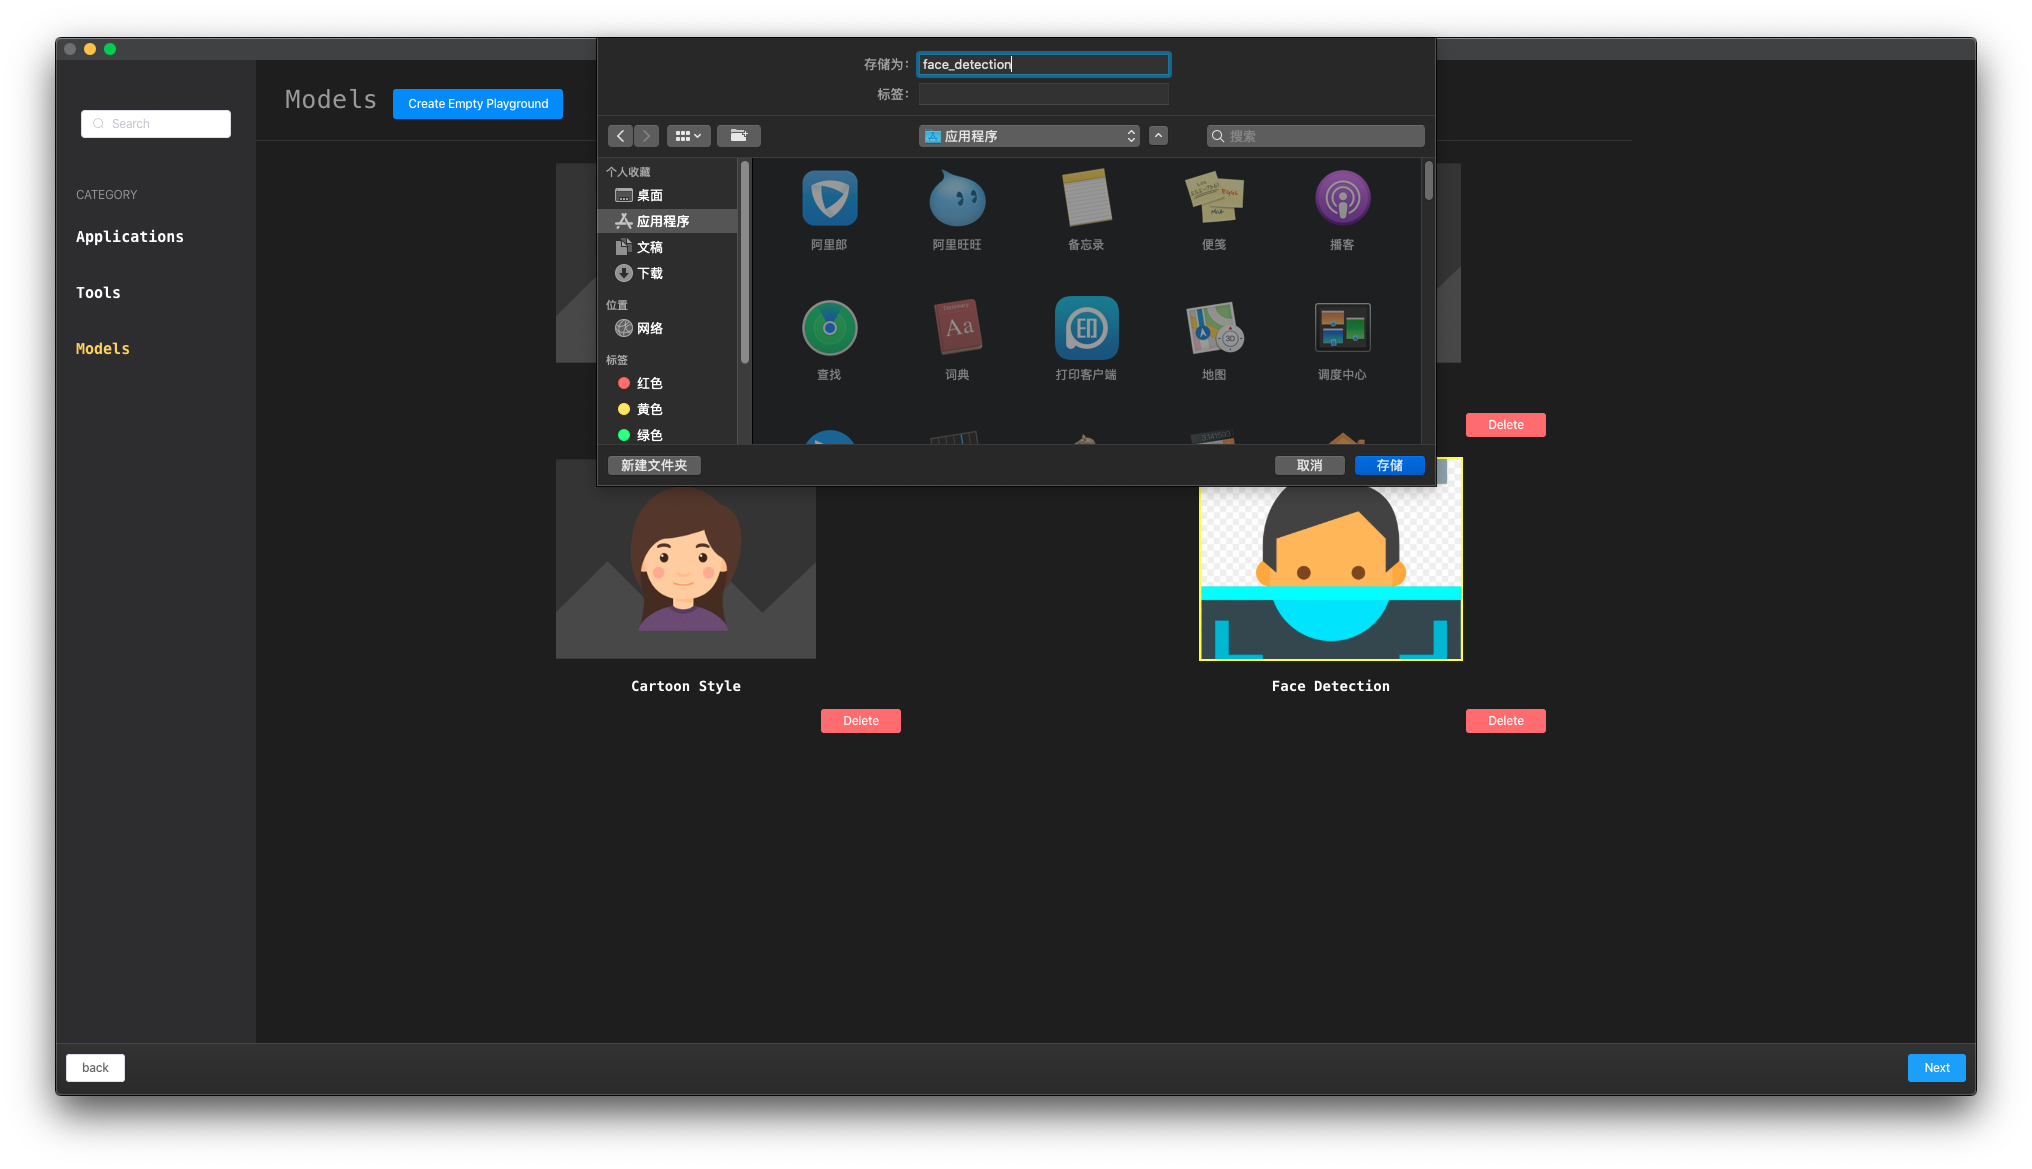
Task: Switch to the Tools category
Action: (98, 293)
